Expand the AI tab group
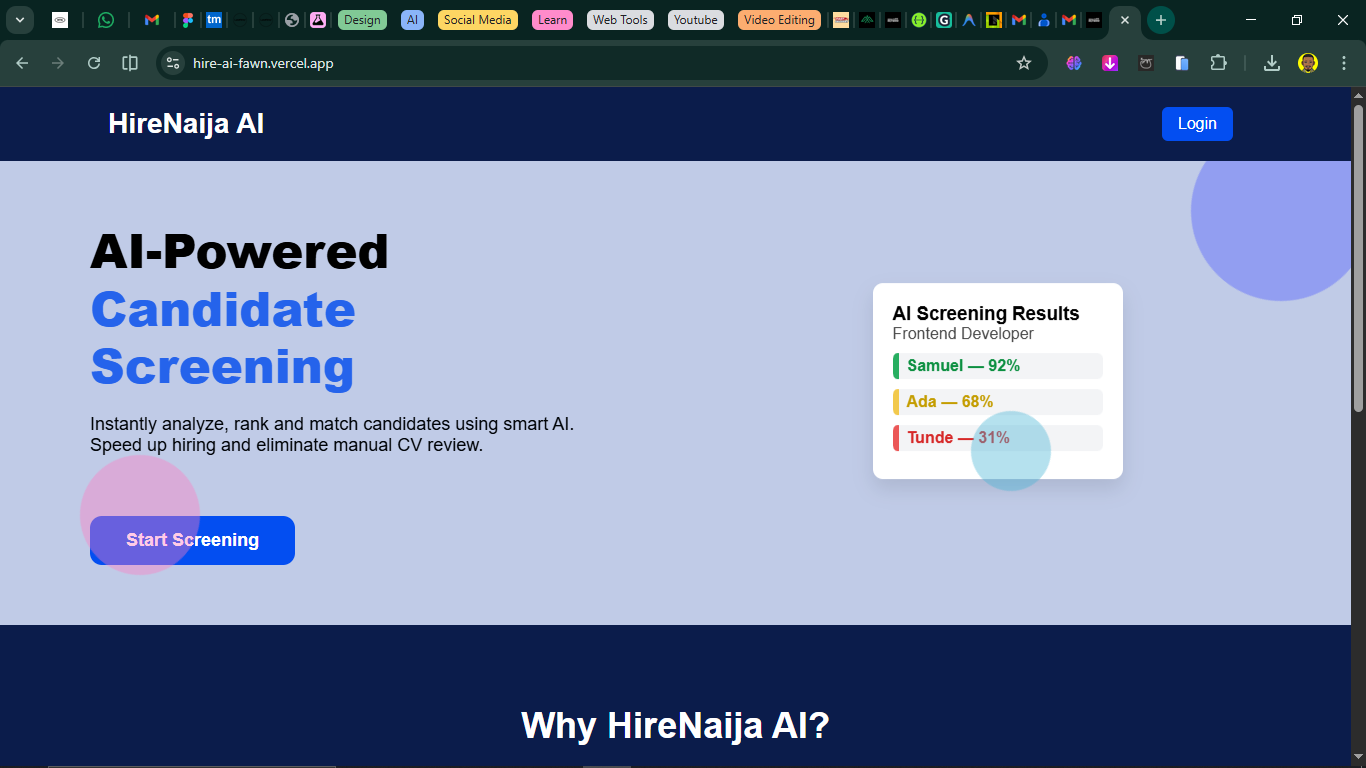 tap(412, 20)
